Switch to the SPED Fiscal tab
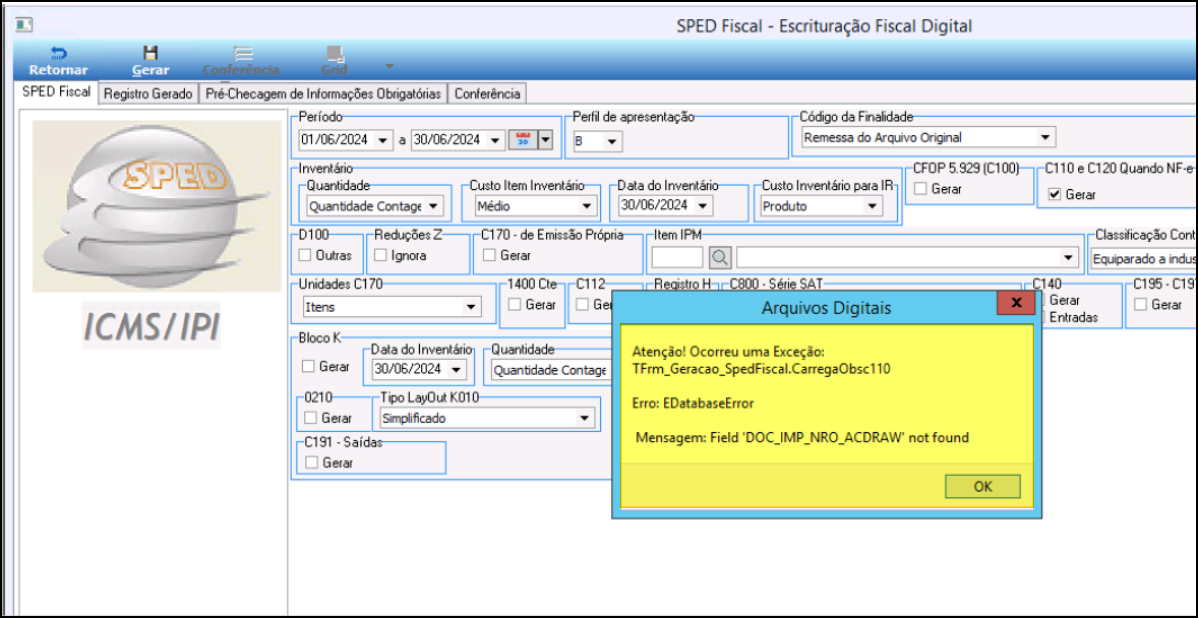 click(x=57, y=92)
